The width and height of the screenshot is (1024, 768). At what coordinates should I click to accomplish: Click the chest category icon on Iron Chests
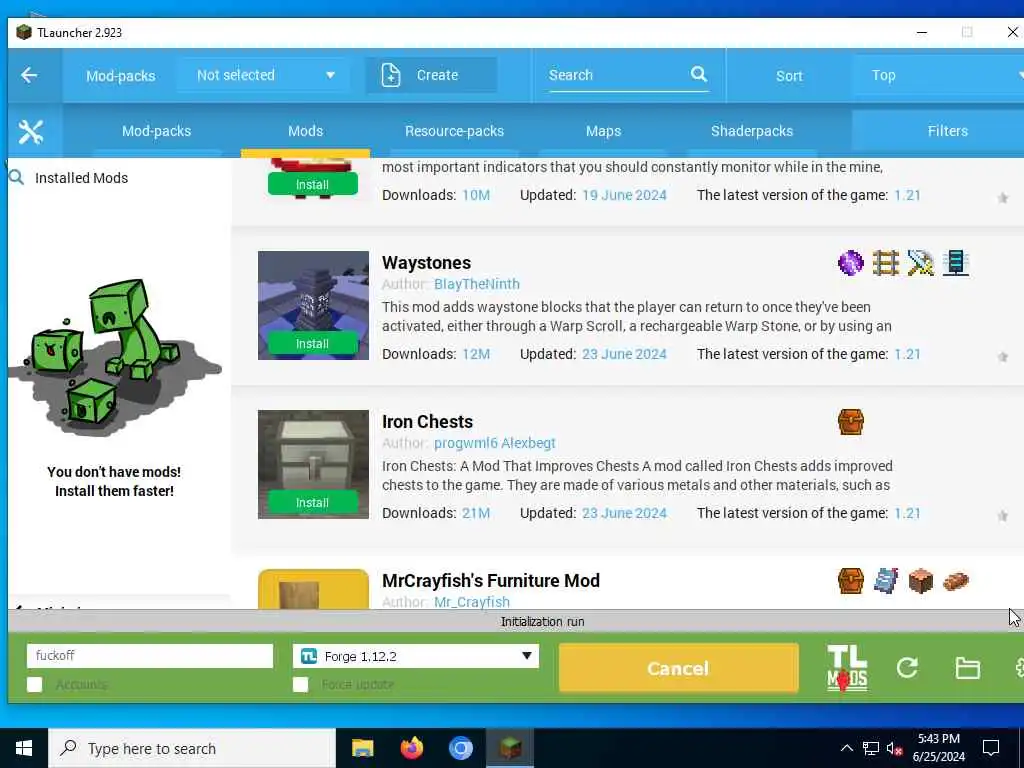850,422
